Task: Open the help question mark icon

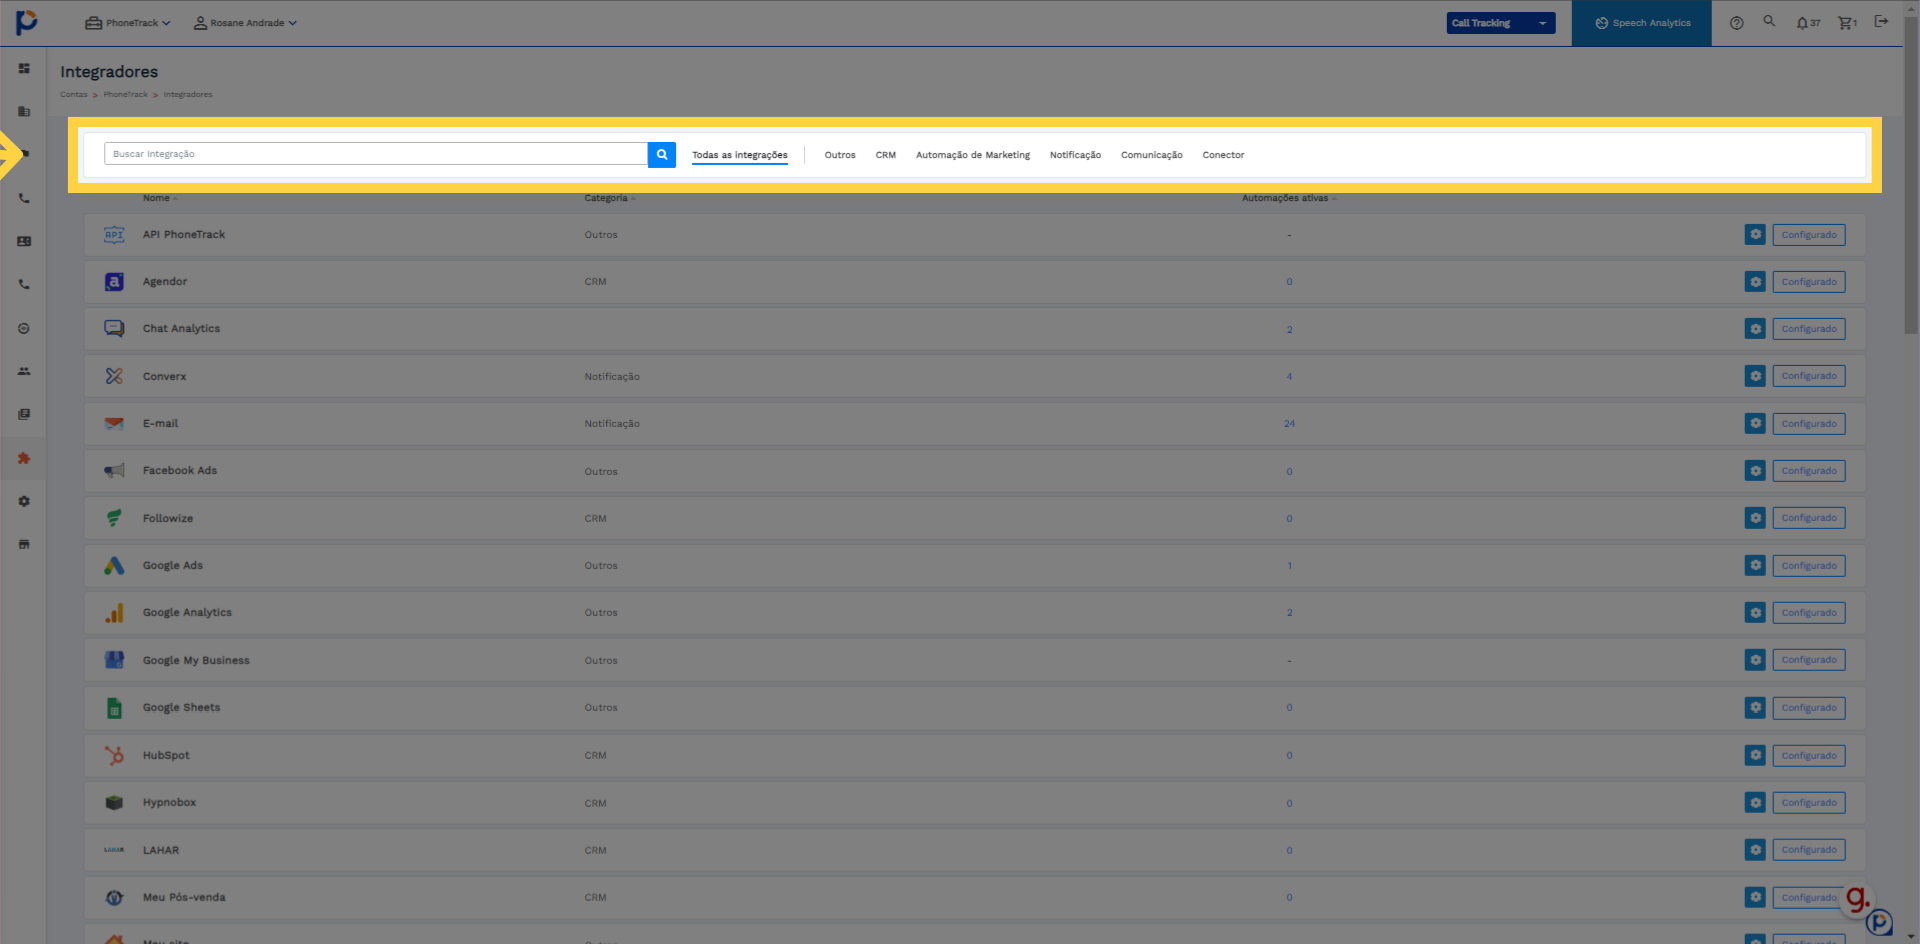Action: 1737,23
